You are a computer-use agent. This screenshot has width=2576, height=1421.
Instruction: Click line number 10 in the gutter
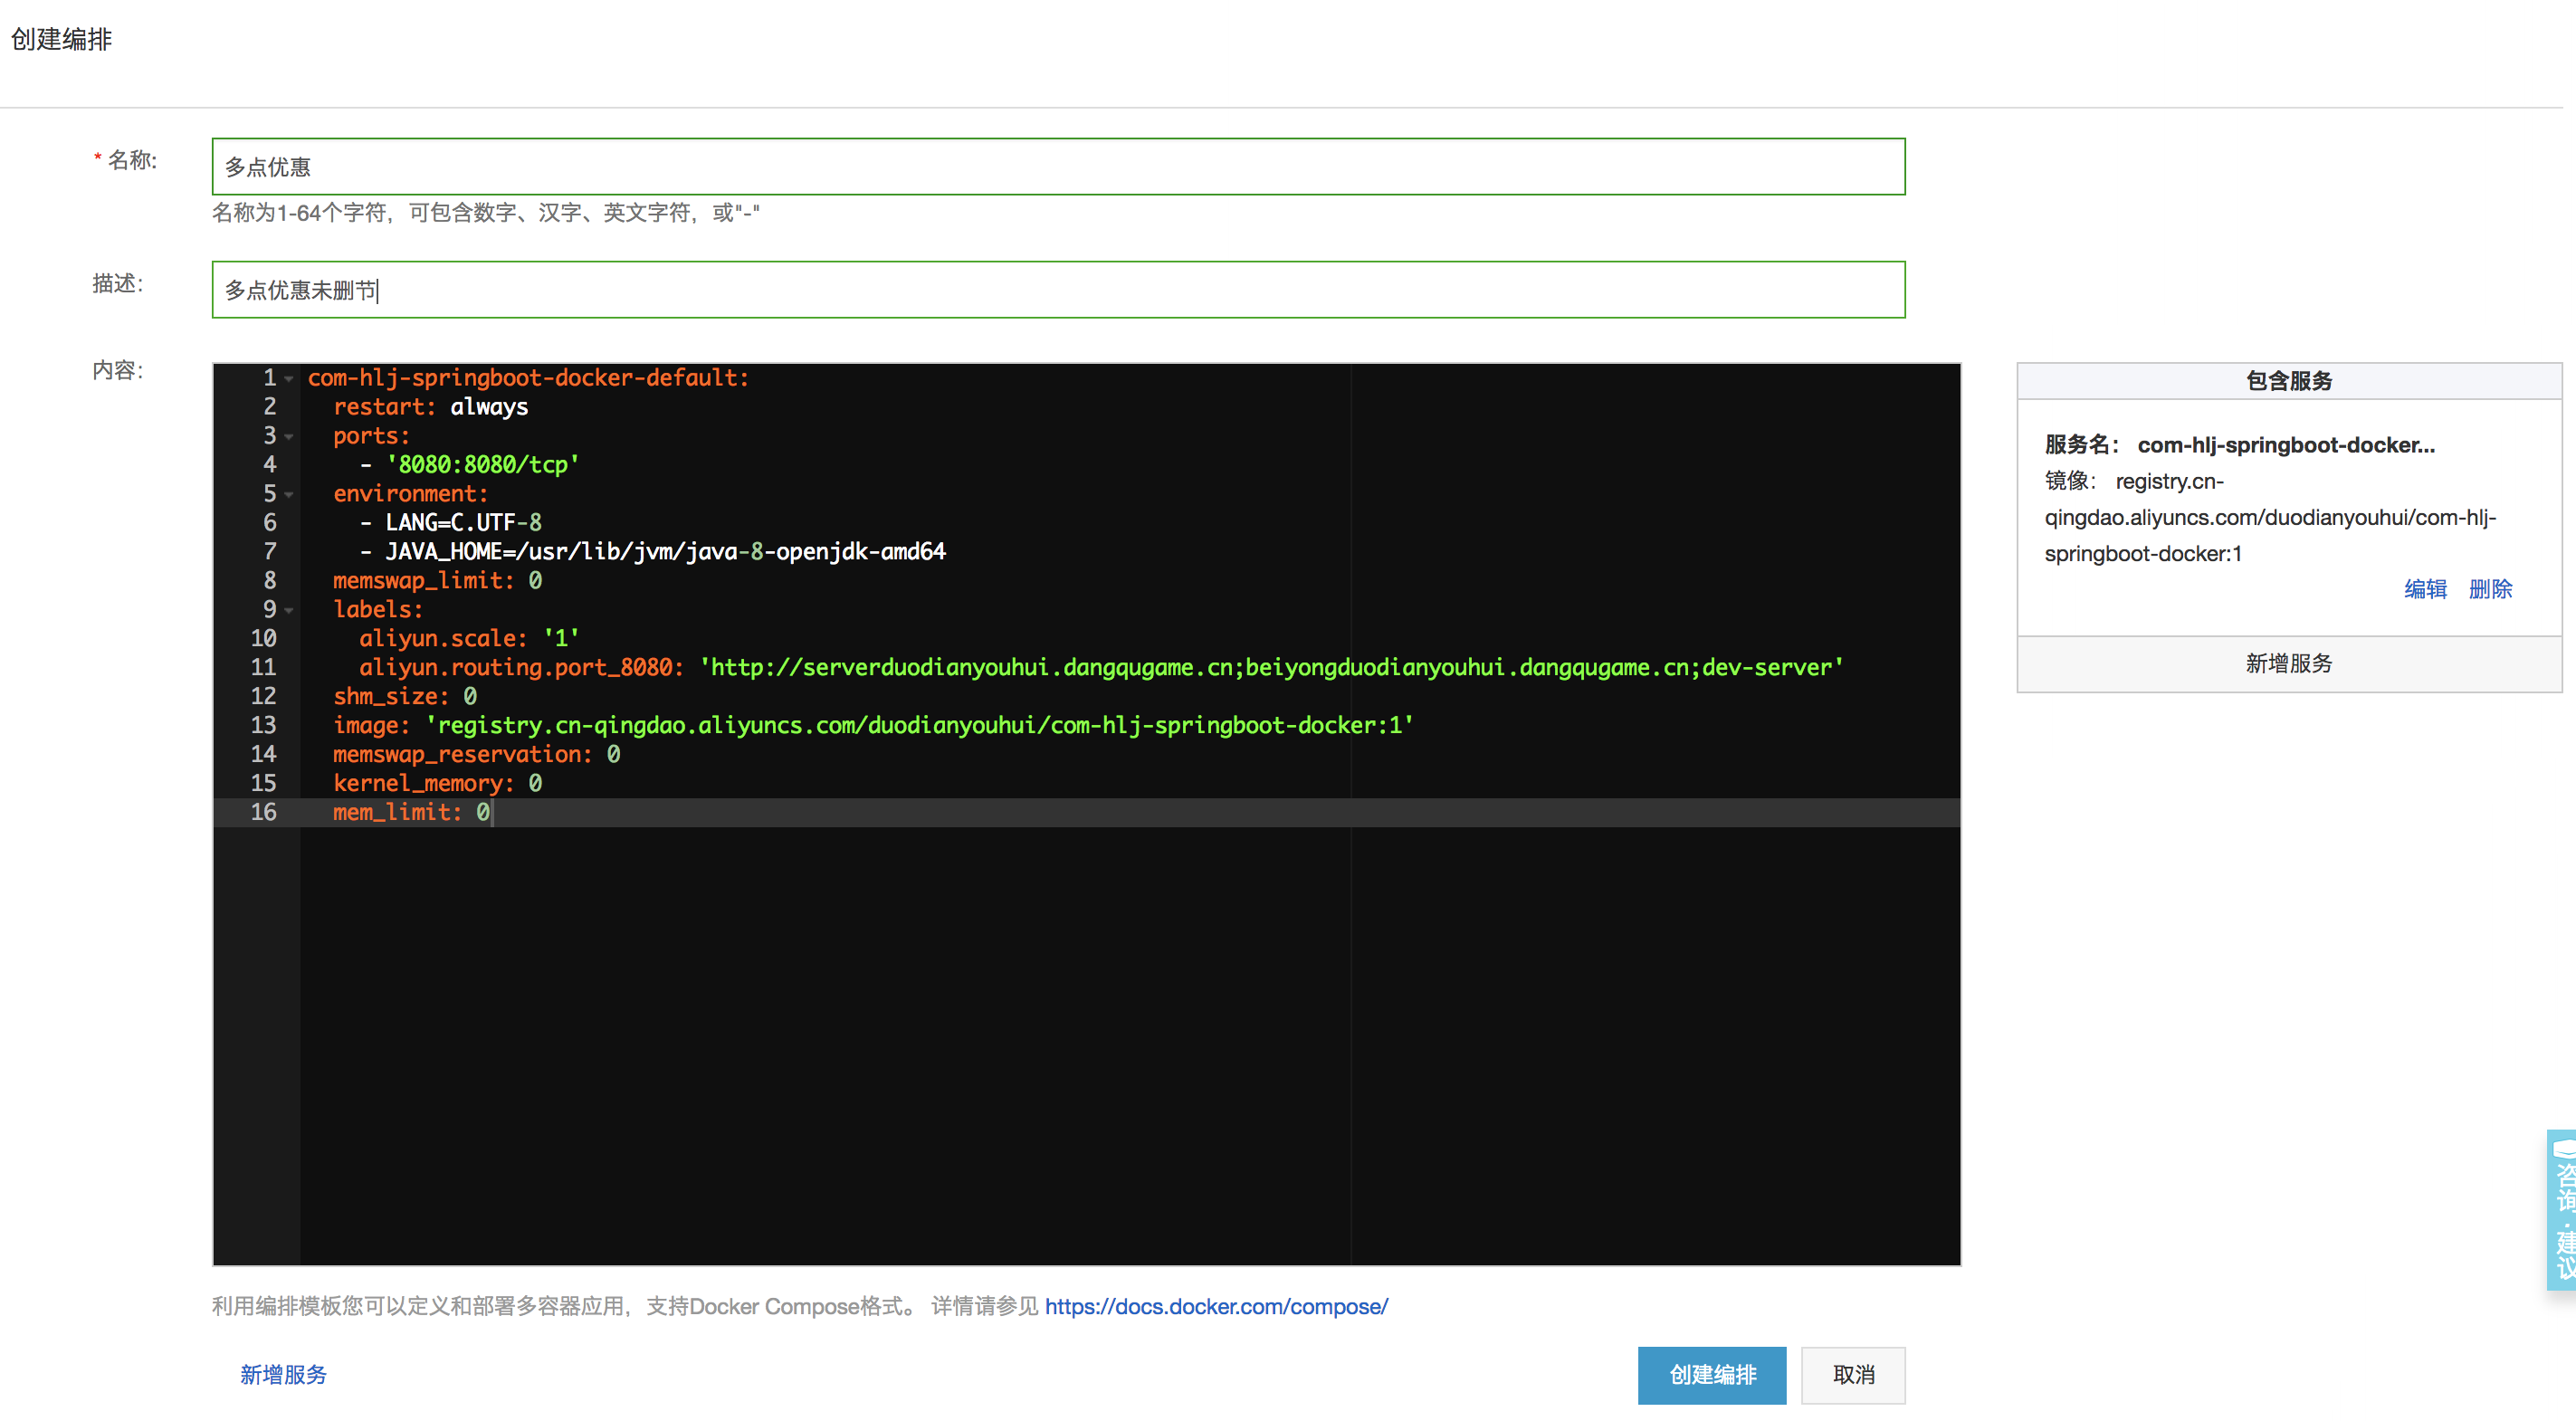(263, 638)
